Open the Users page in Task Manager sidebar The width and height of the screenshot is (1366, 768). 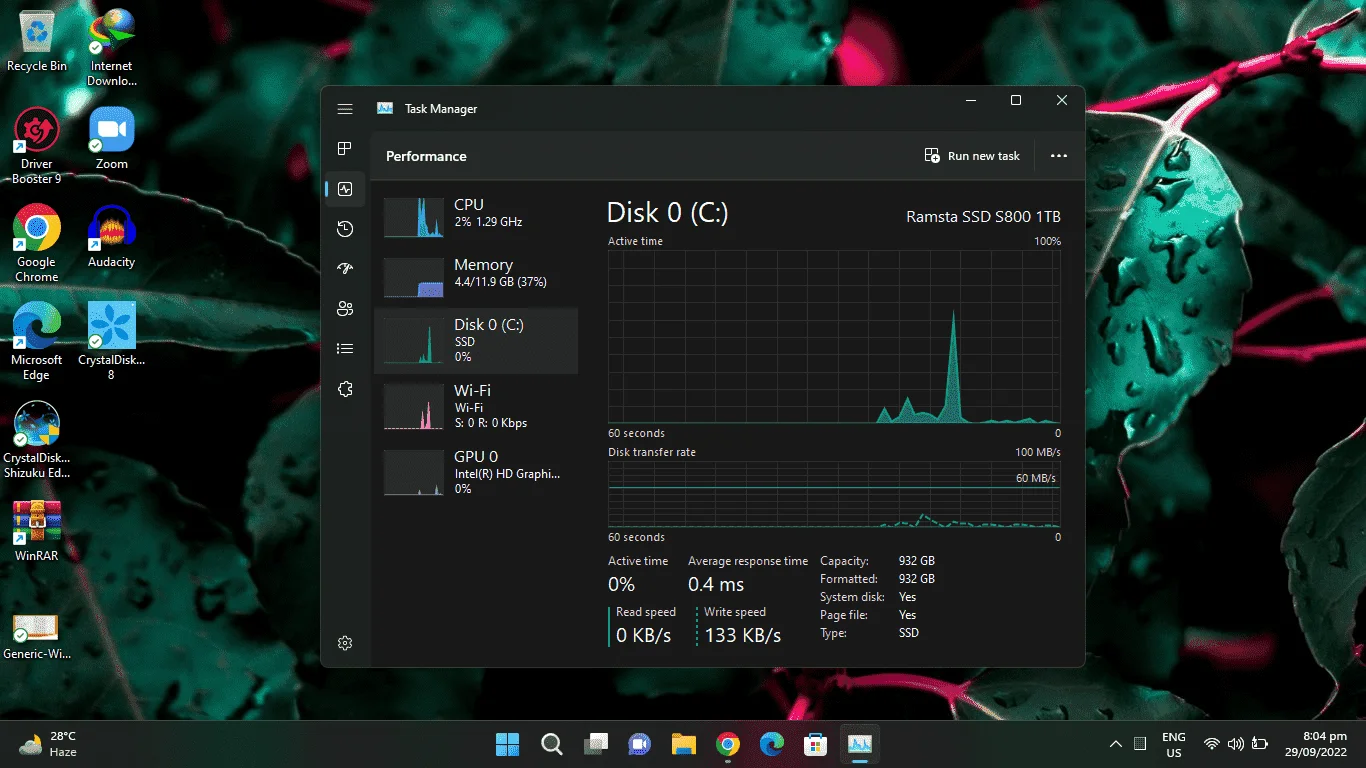(345, 309)
